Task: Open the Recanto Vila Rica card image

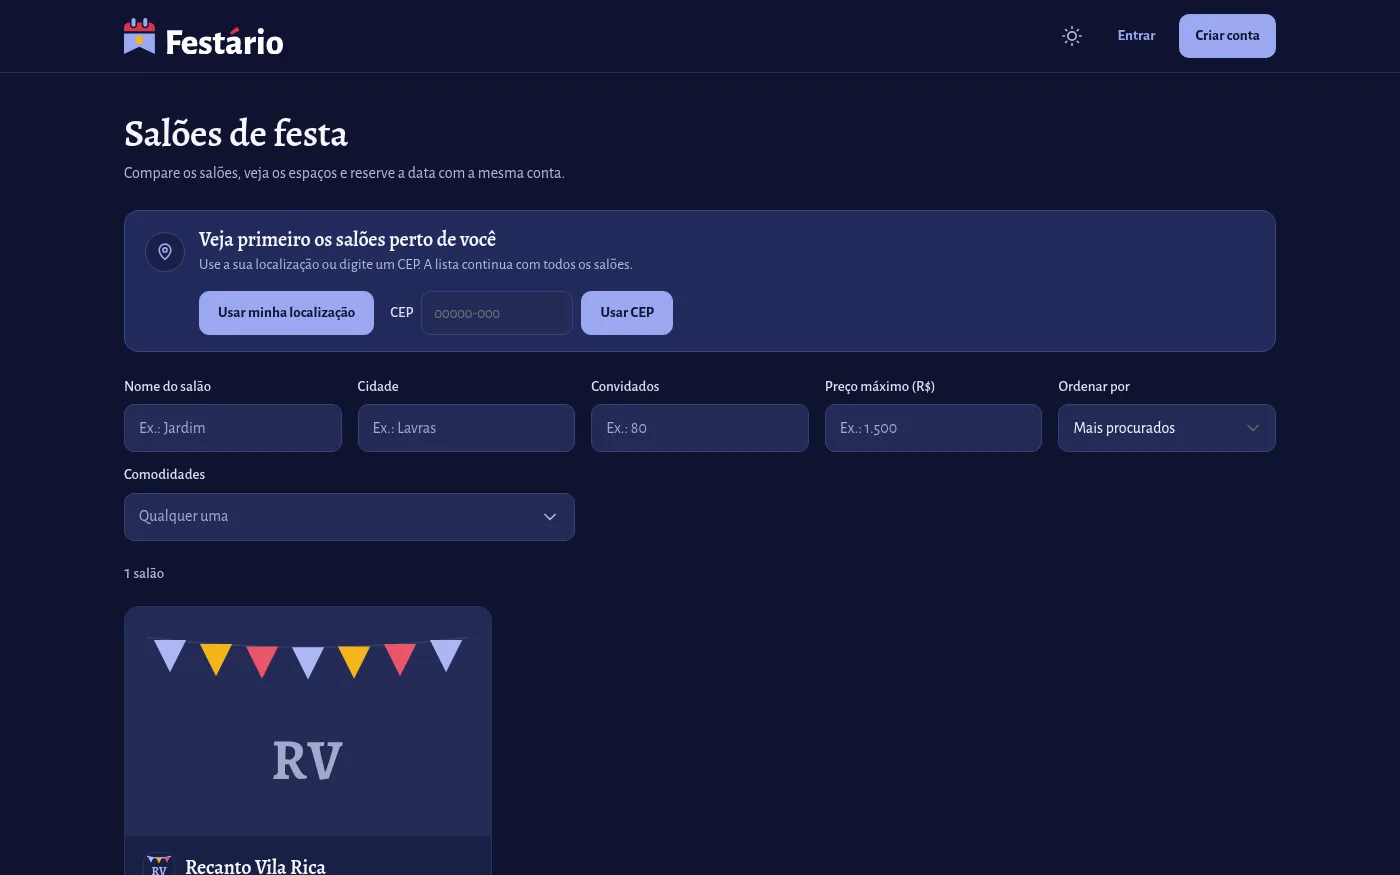Action: point(308,721)
